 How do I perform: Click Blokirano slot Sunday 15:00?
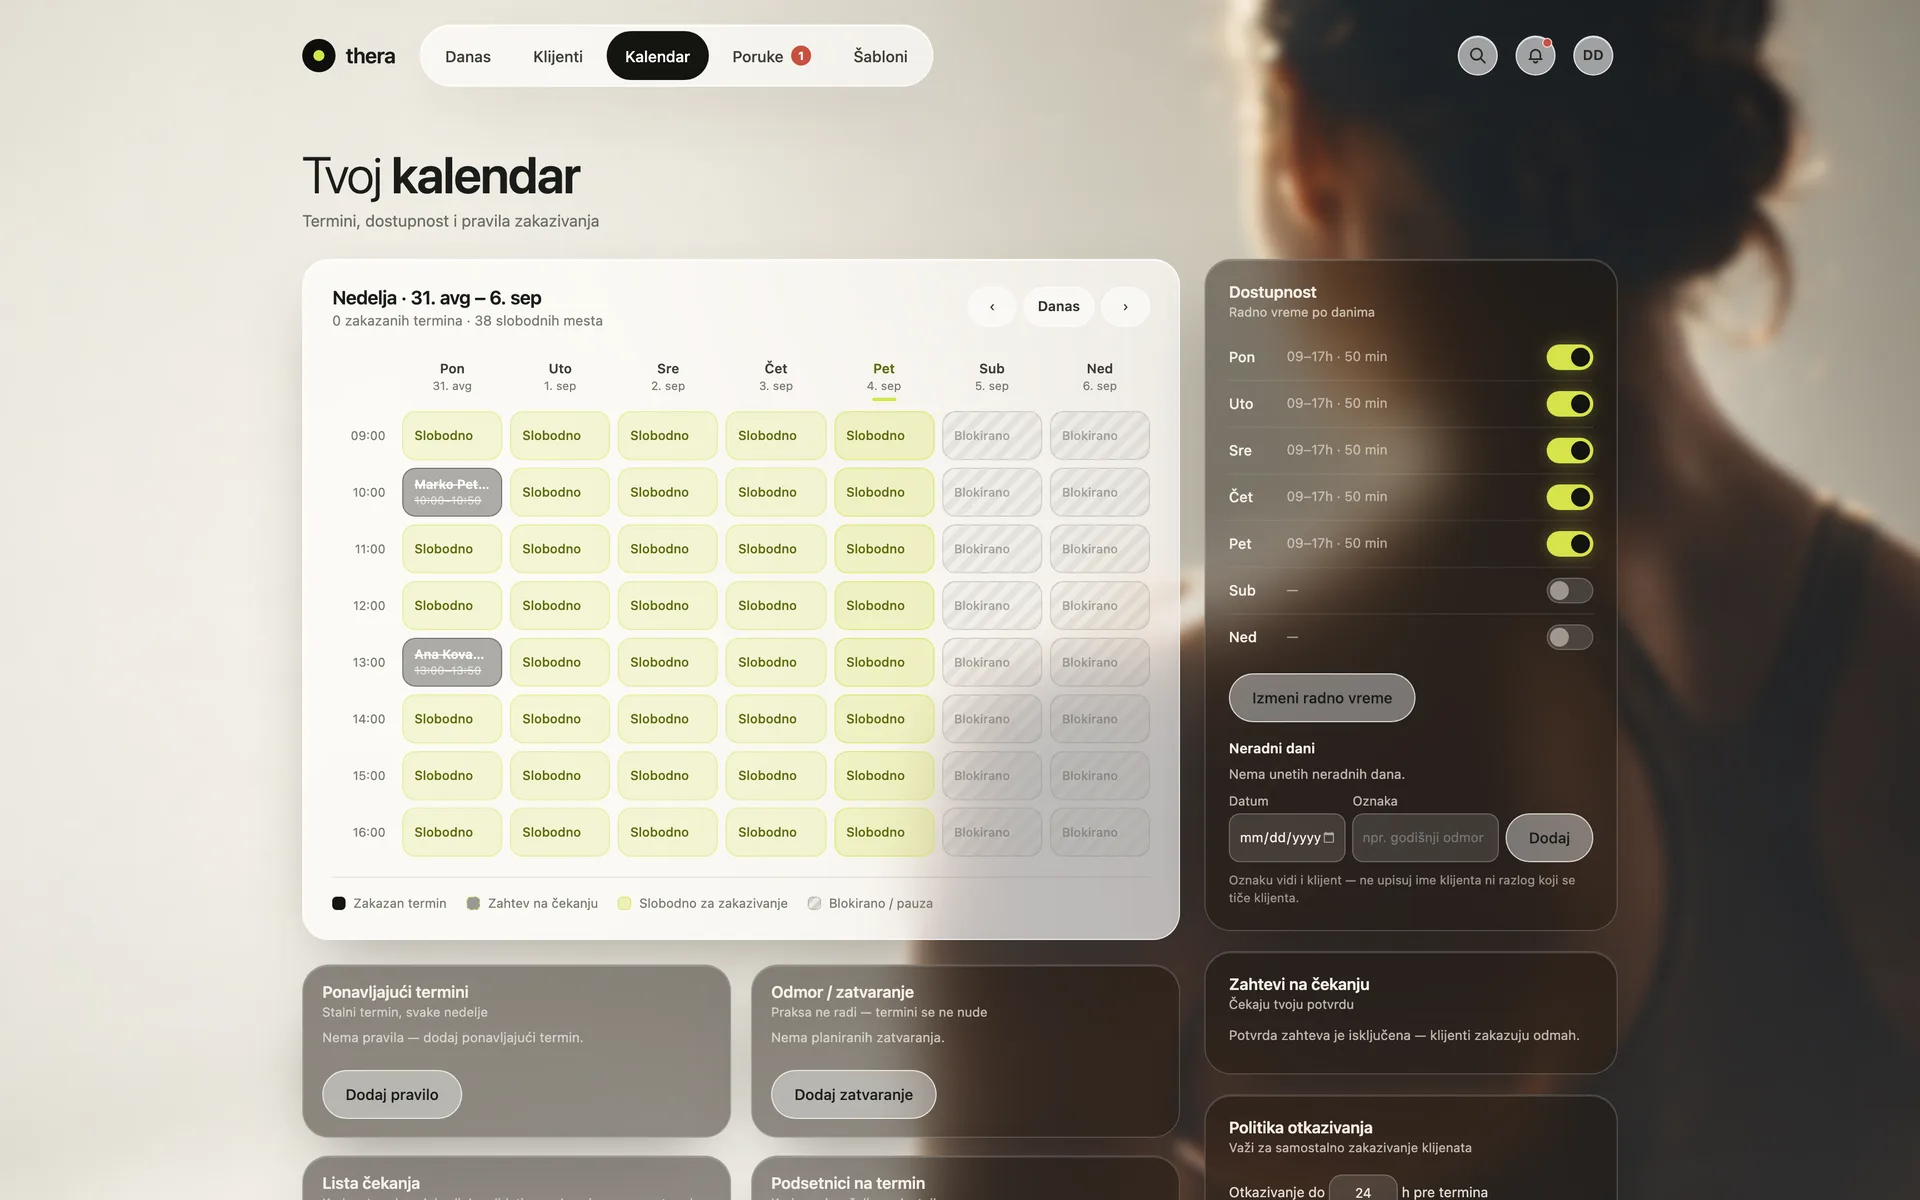(x=1100, y=776)
